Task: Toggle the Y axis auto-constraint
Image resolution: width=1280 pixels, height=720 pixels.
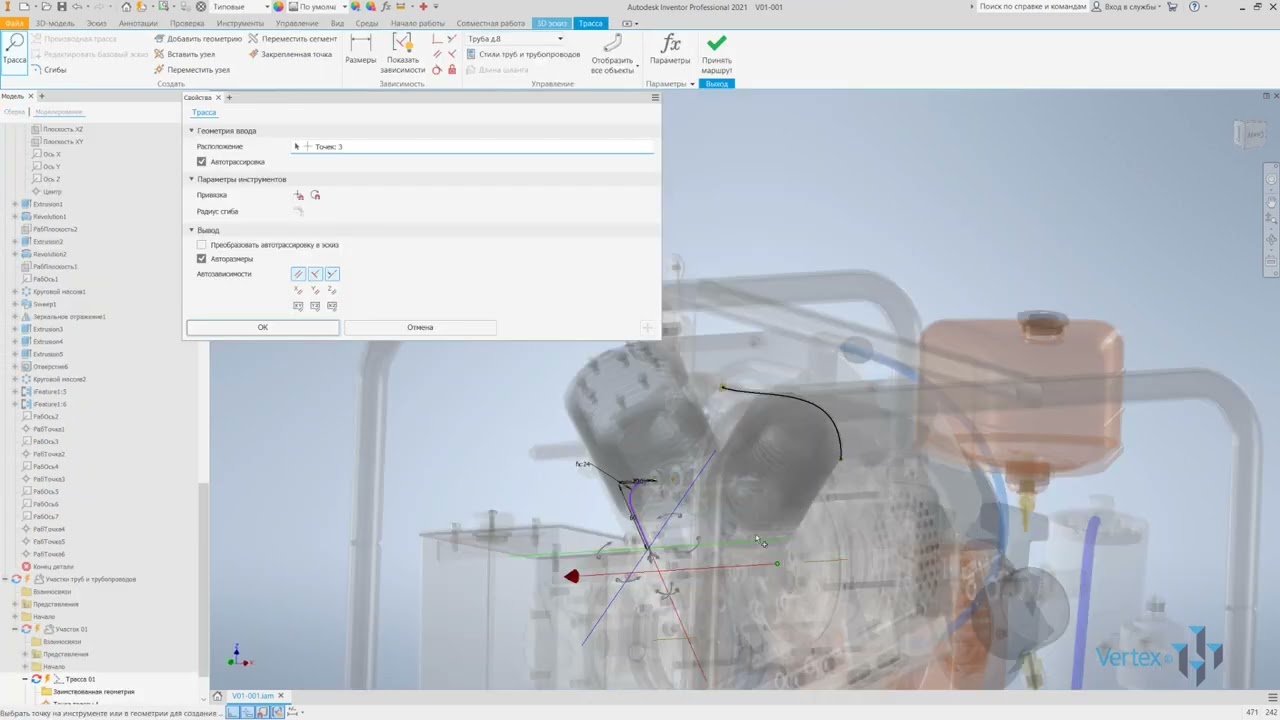Action: [315, 290]
